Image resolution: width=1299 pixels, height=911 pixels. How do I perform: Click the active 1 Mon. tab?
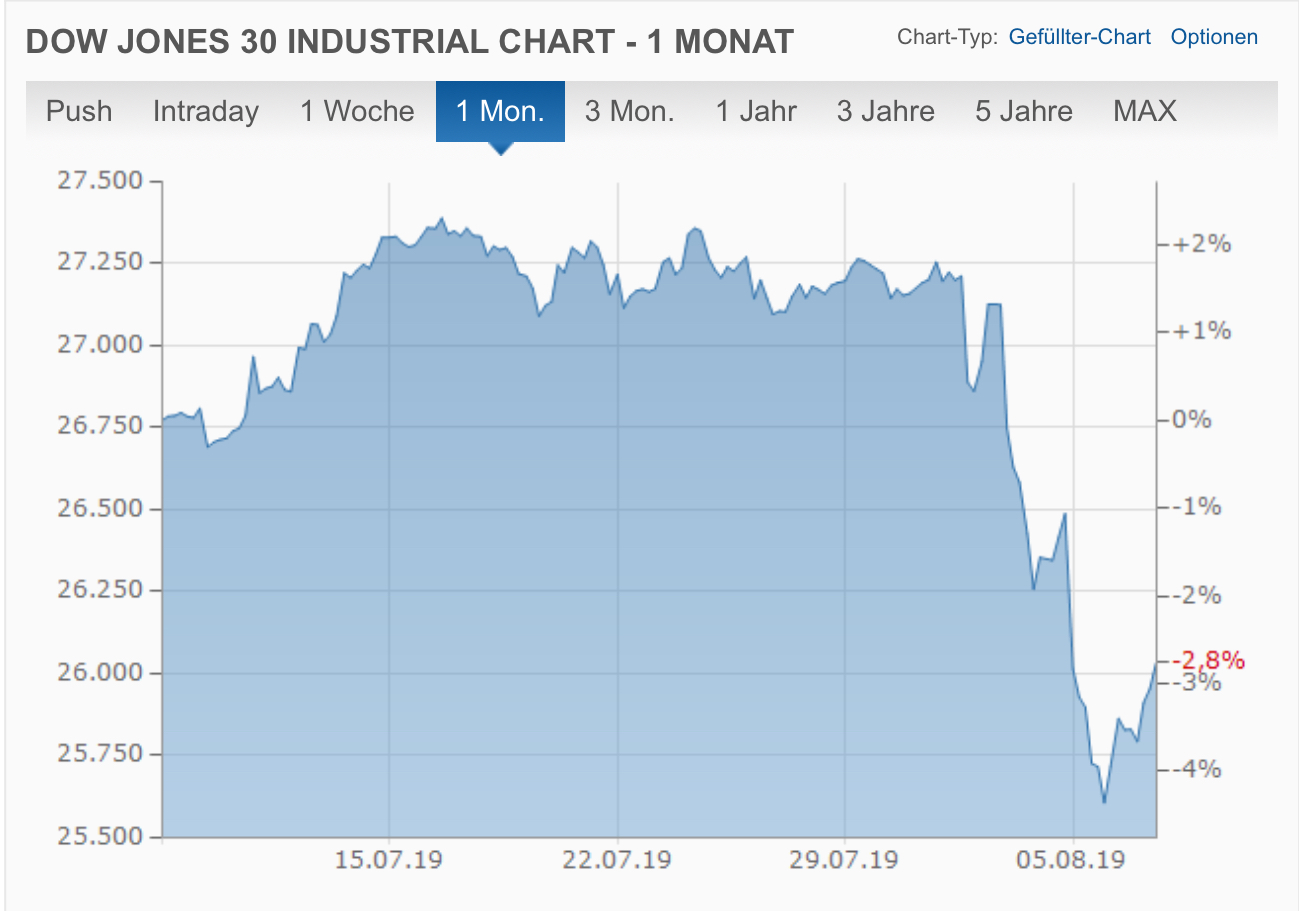[x=500, y=111]
